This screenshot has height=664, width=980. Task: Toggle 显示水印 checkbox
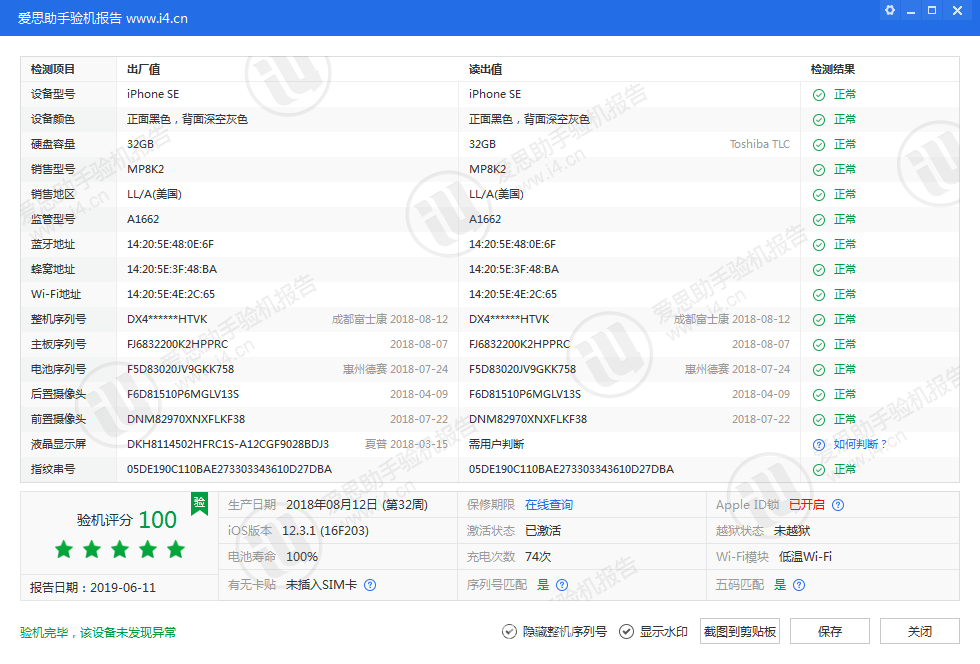(627, 631)
